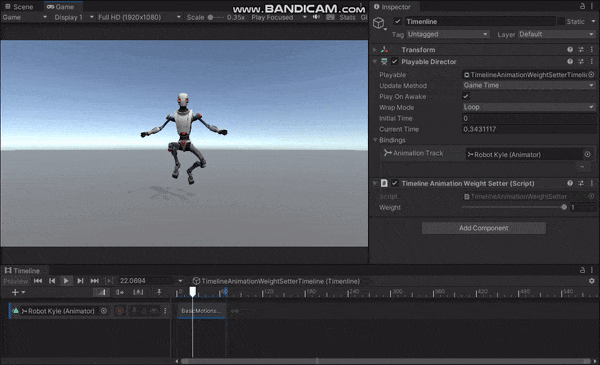Play the timeline preview
Viewport: 600px width, 365px height.
click(x=66, y=281)
